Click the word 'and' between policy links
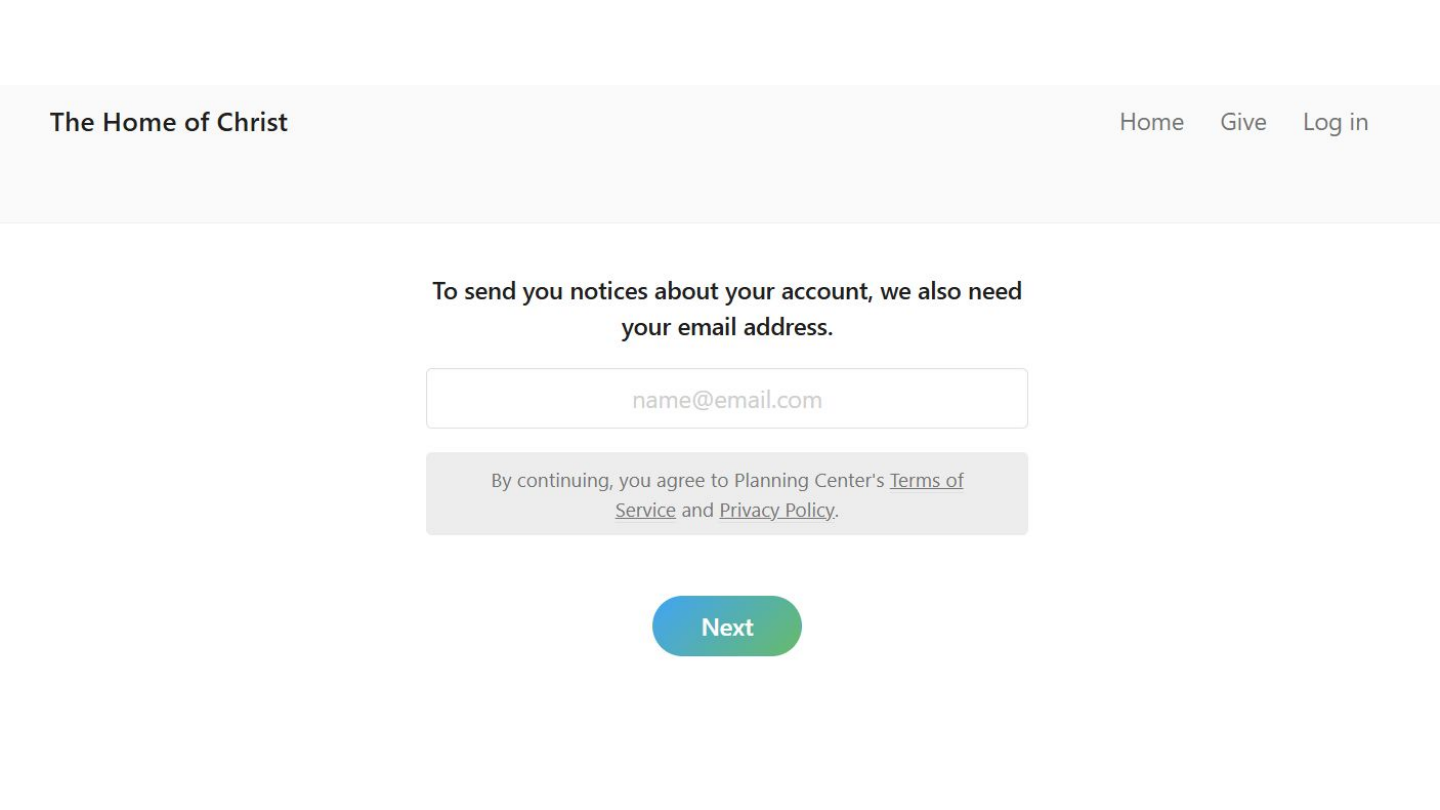This screenshot has width=1440, height=810. pos(698,510)
